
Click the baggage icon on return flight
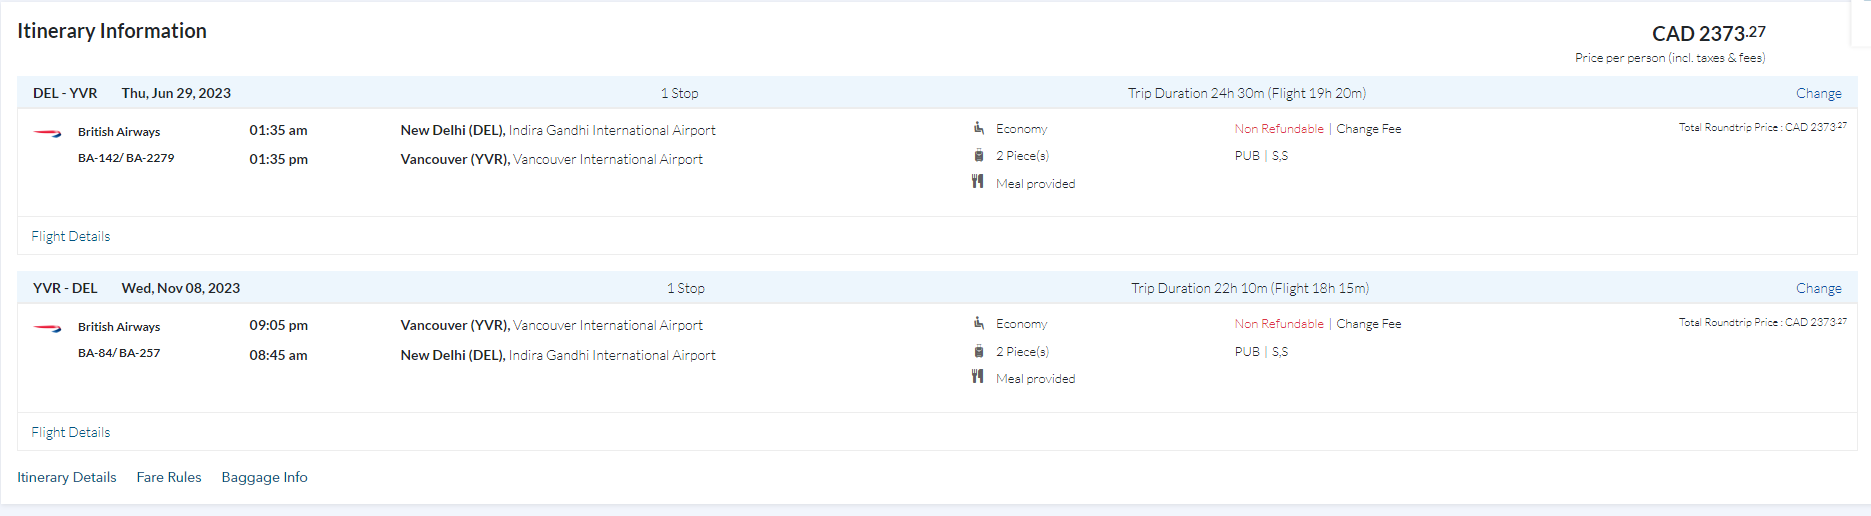pos(978,351)
